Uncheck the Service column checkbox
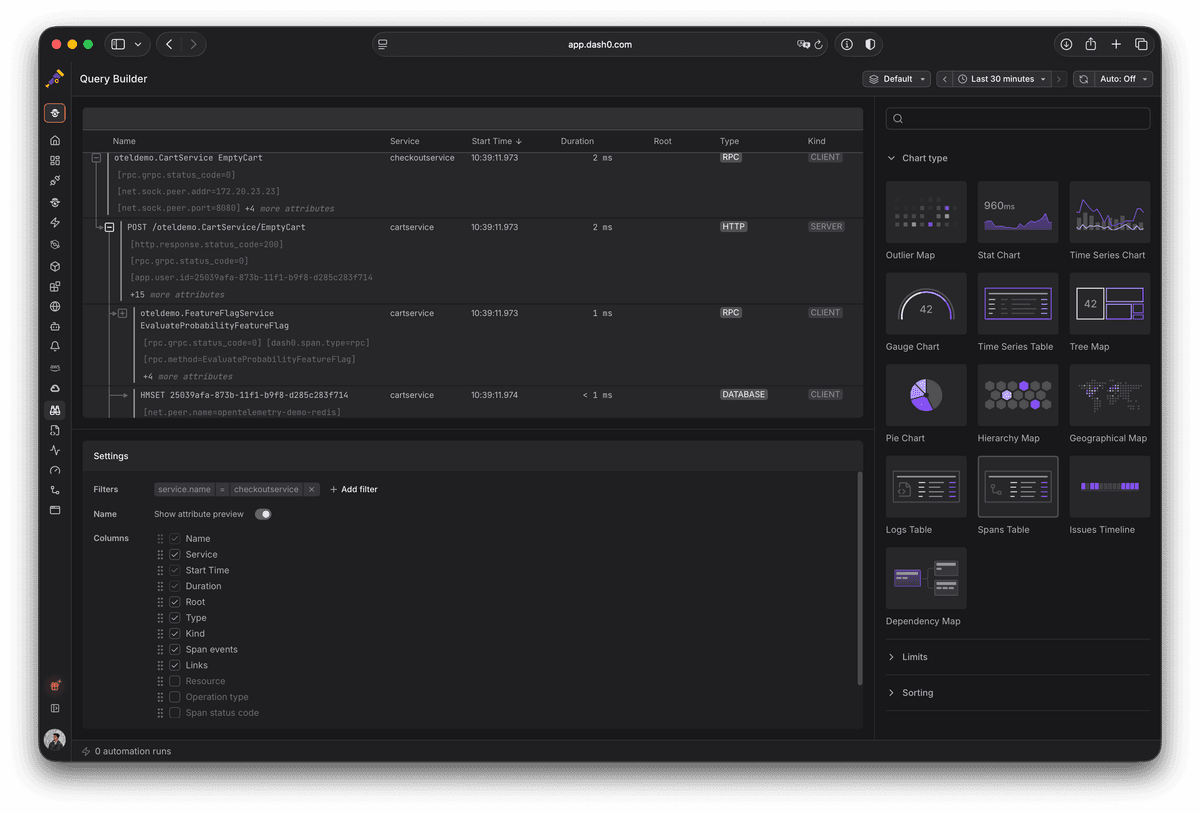Screen dimensions: 1200x813 [x=175, y=554]
